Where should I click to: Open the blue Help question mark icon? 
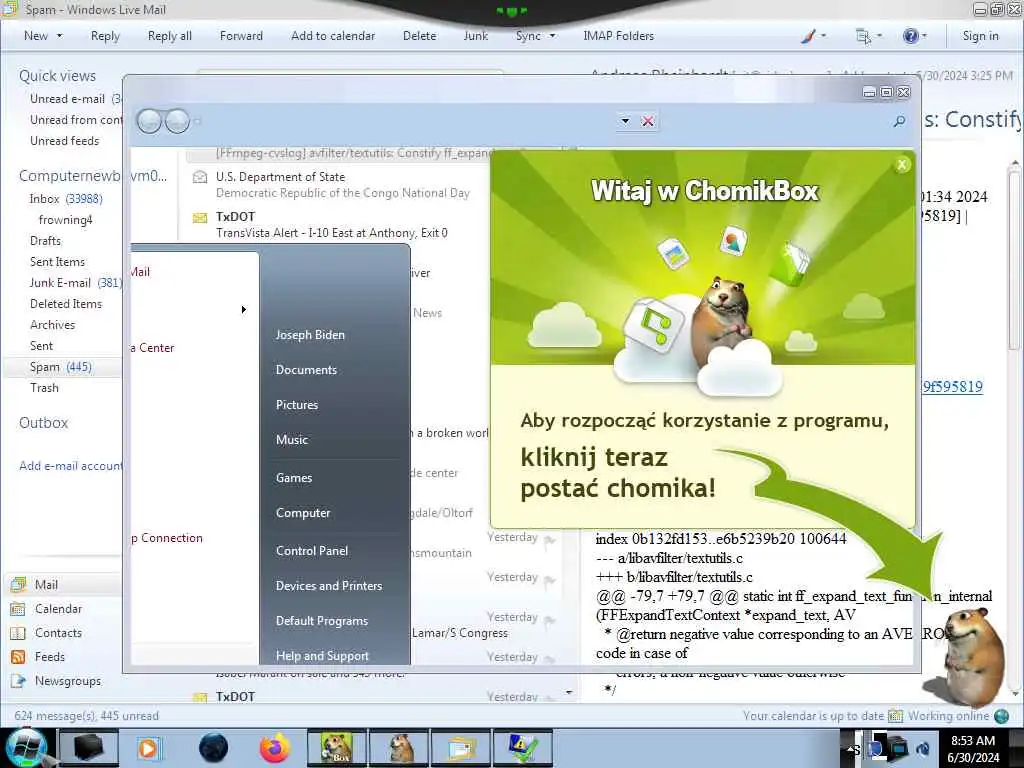910,36
